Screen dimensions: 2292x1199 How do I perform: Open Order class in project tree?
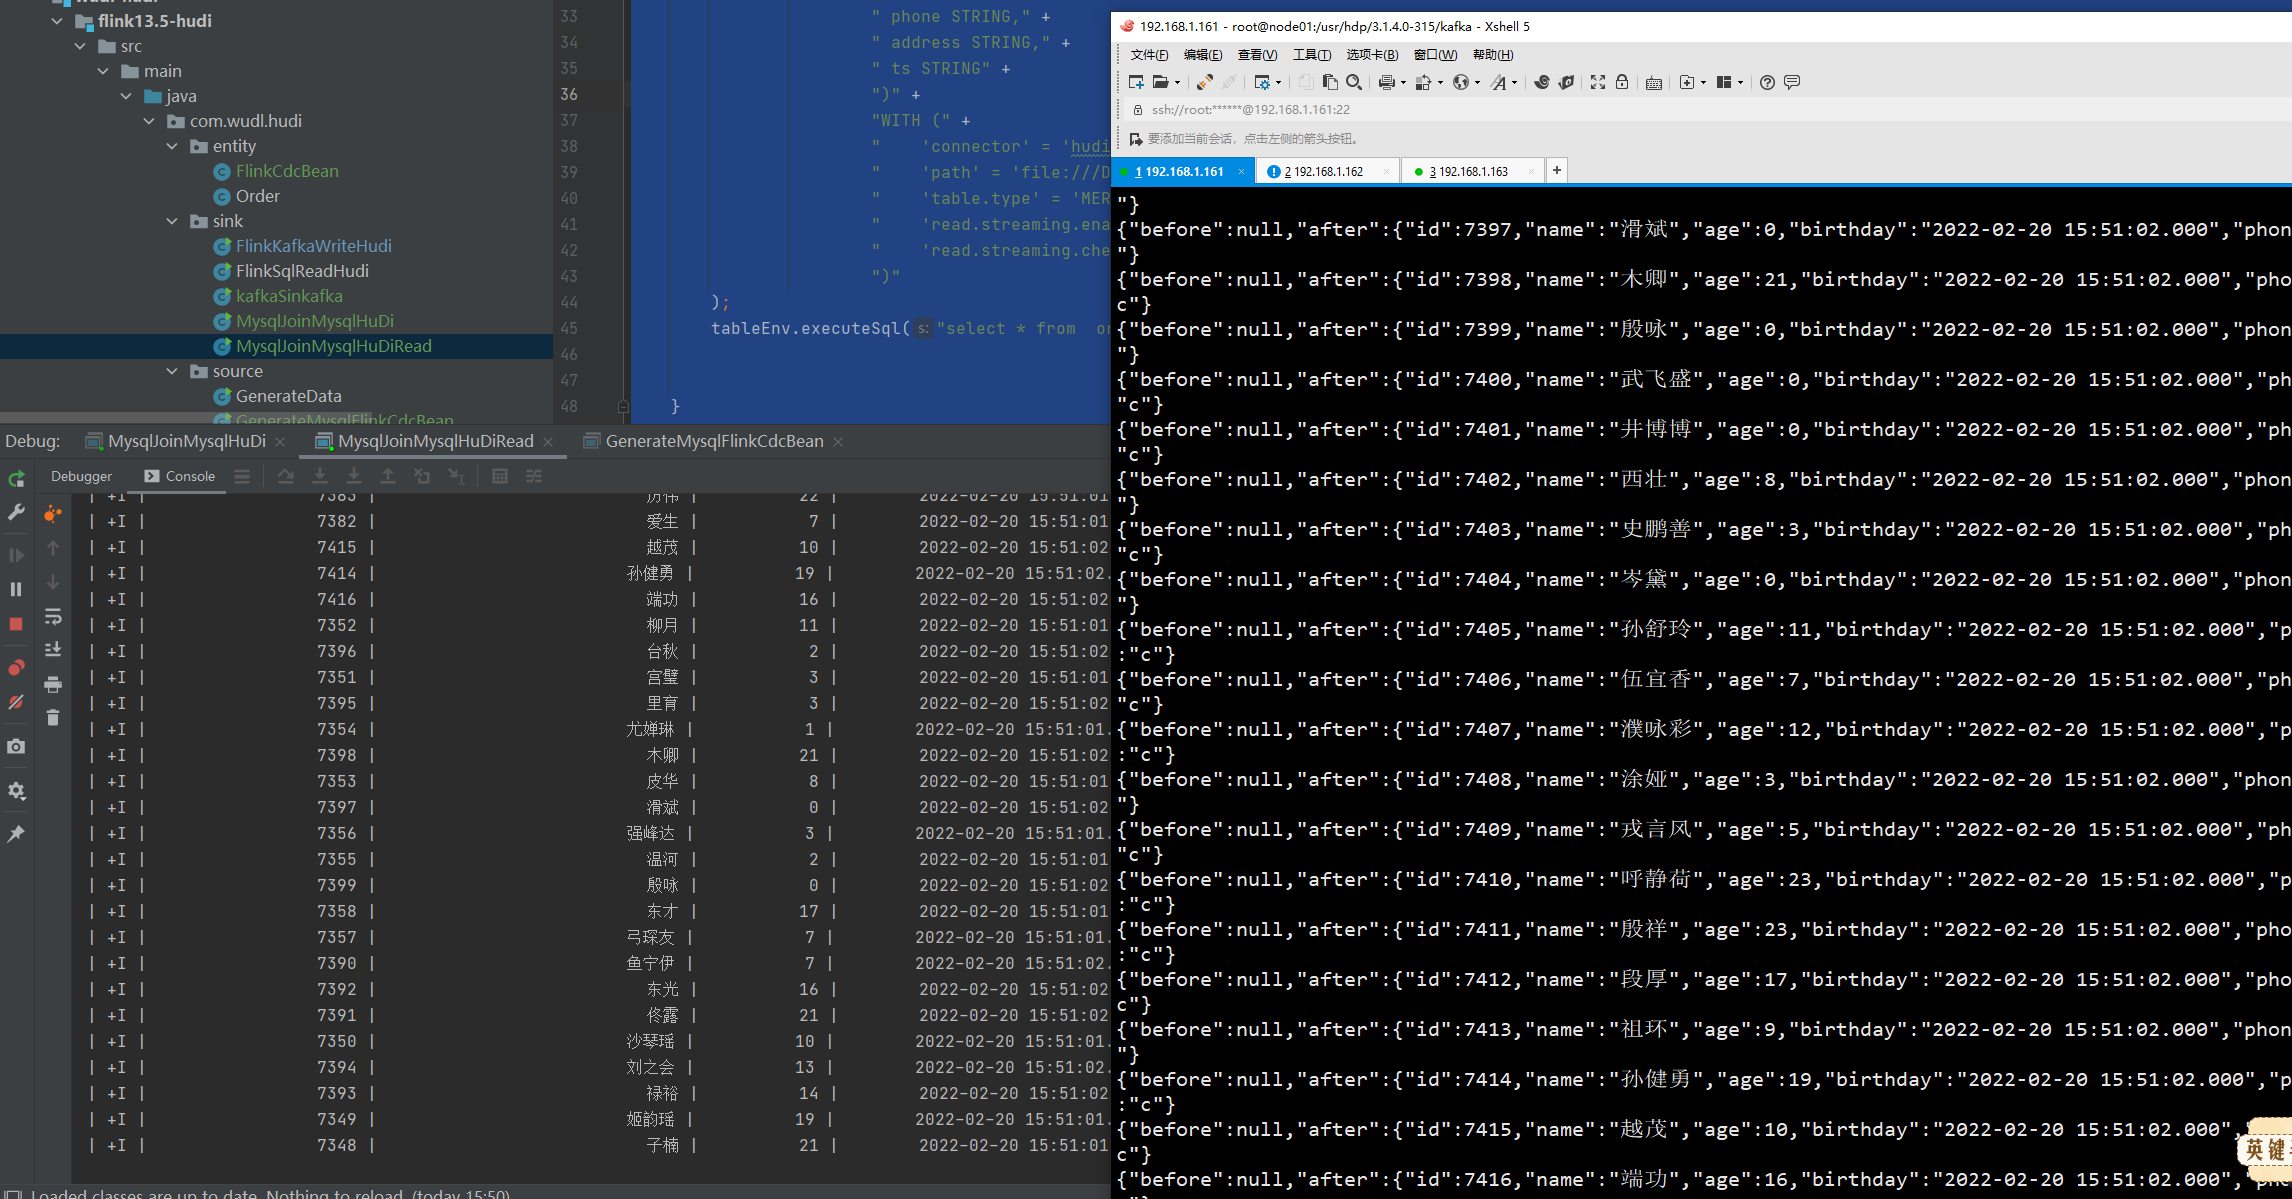(257, 196)
